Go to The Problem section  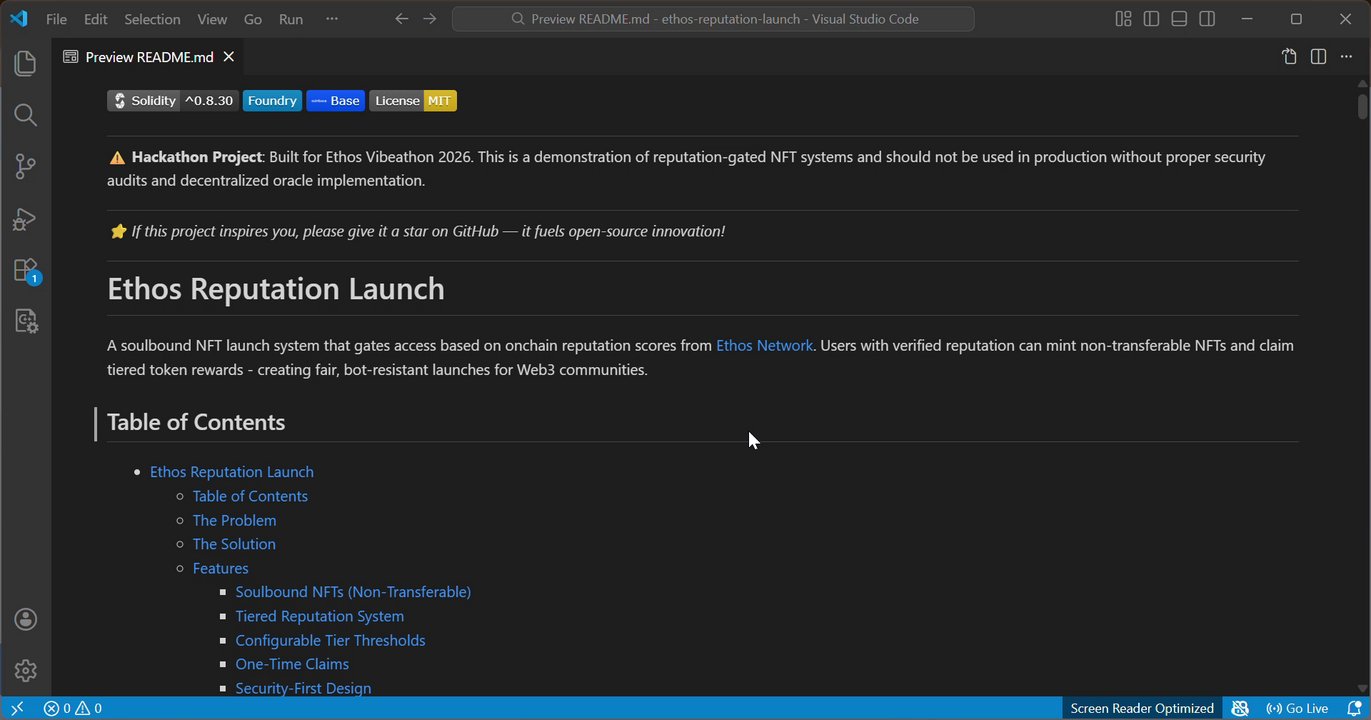click(x=234, y=520)
